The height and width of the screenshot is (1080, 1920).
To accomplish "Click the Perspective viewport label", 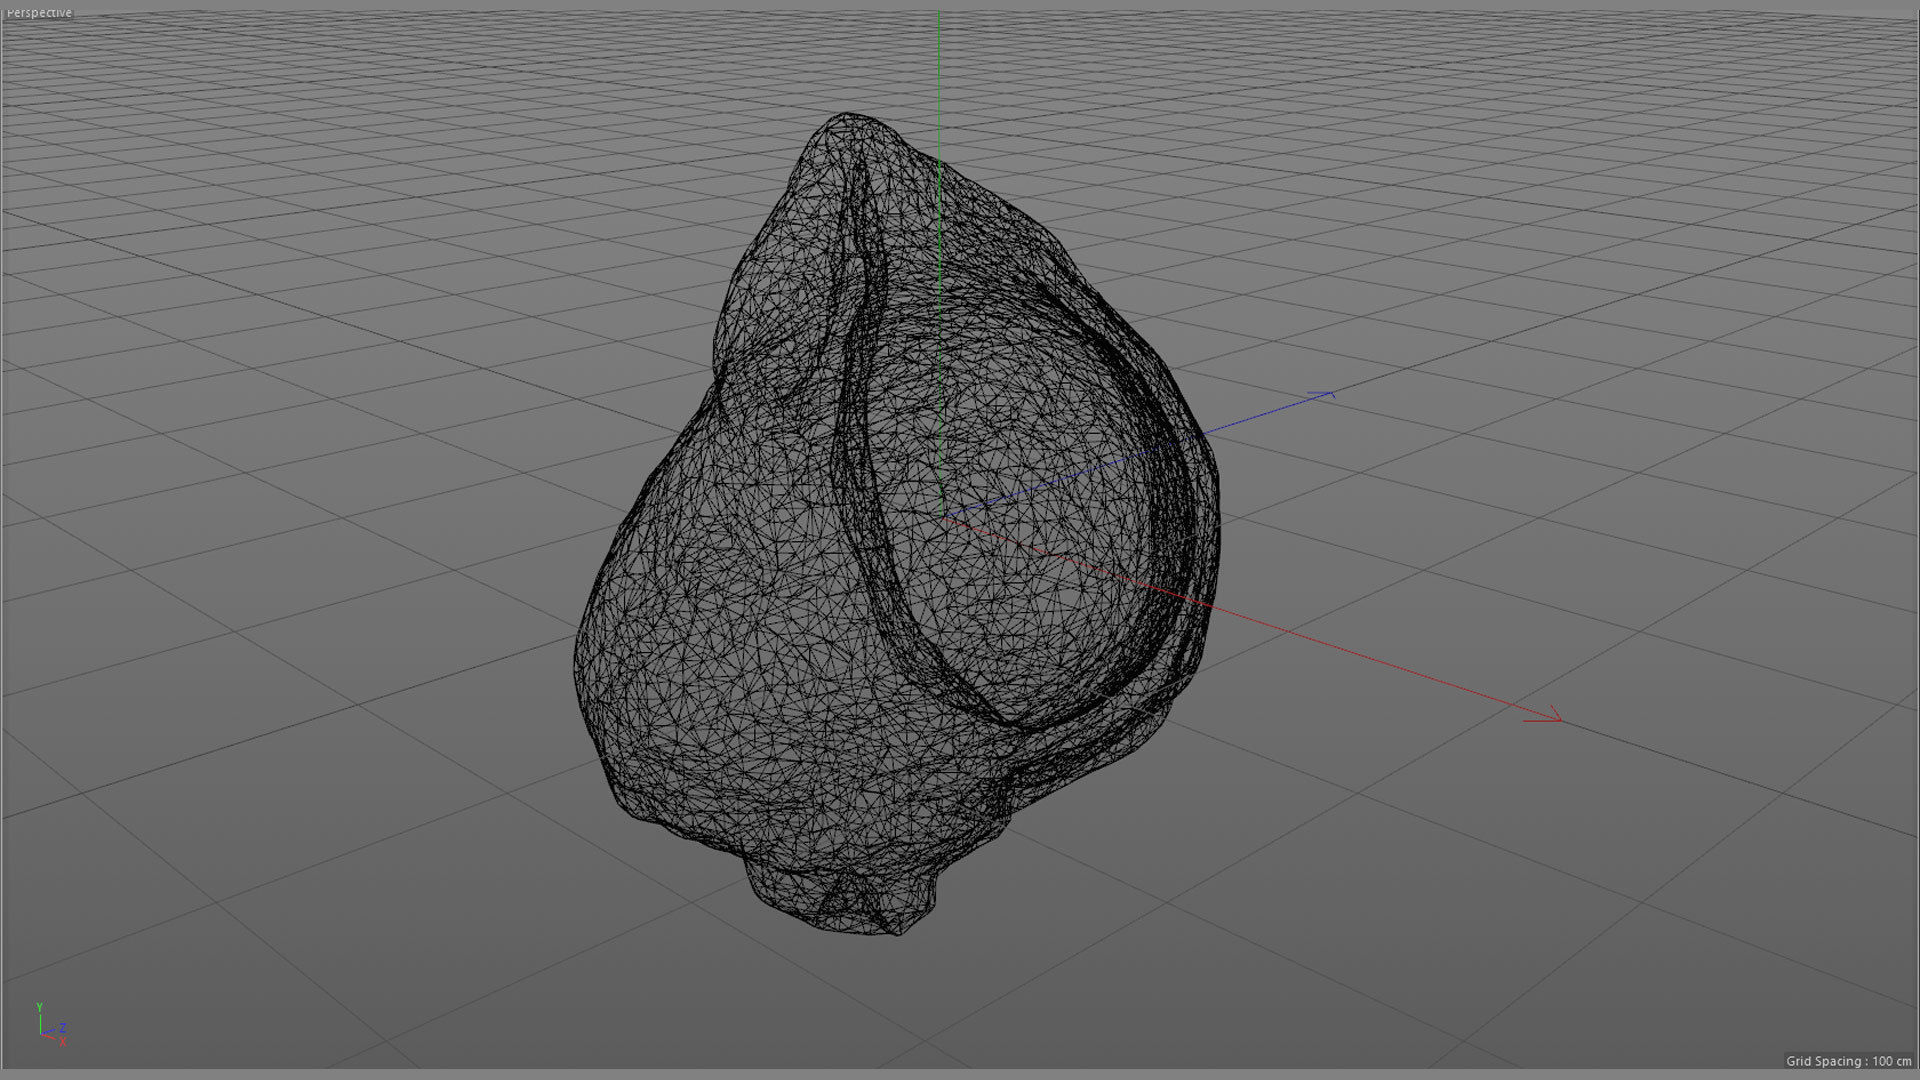I will pos(39,13).
